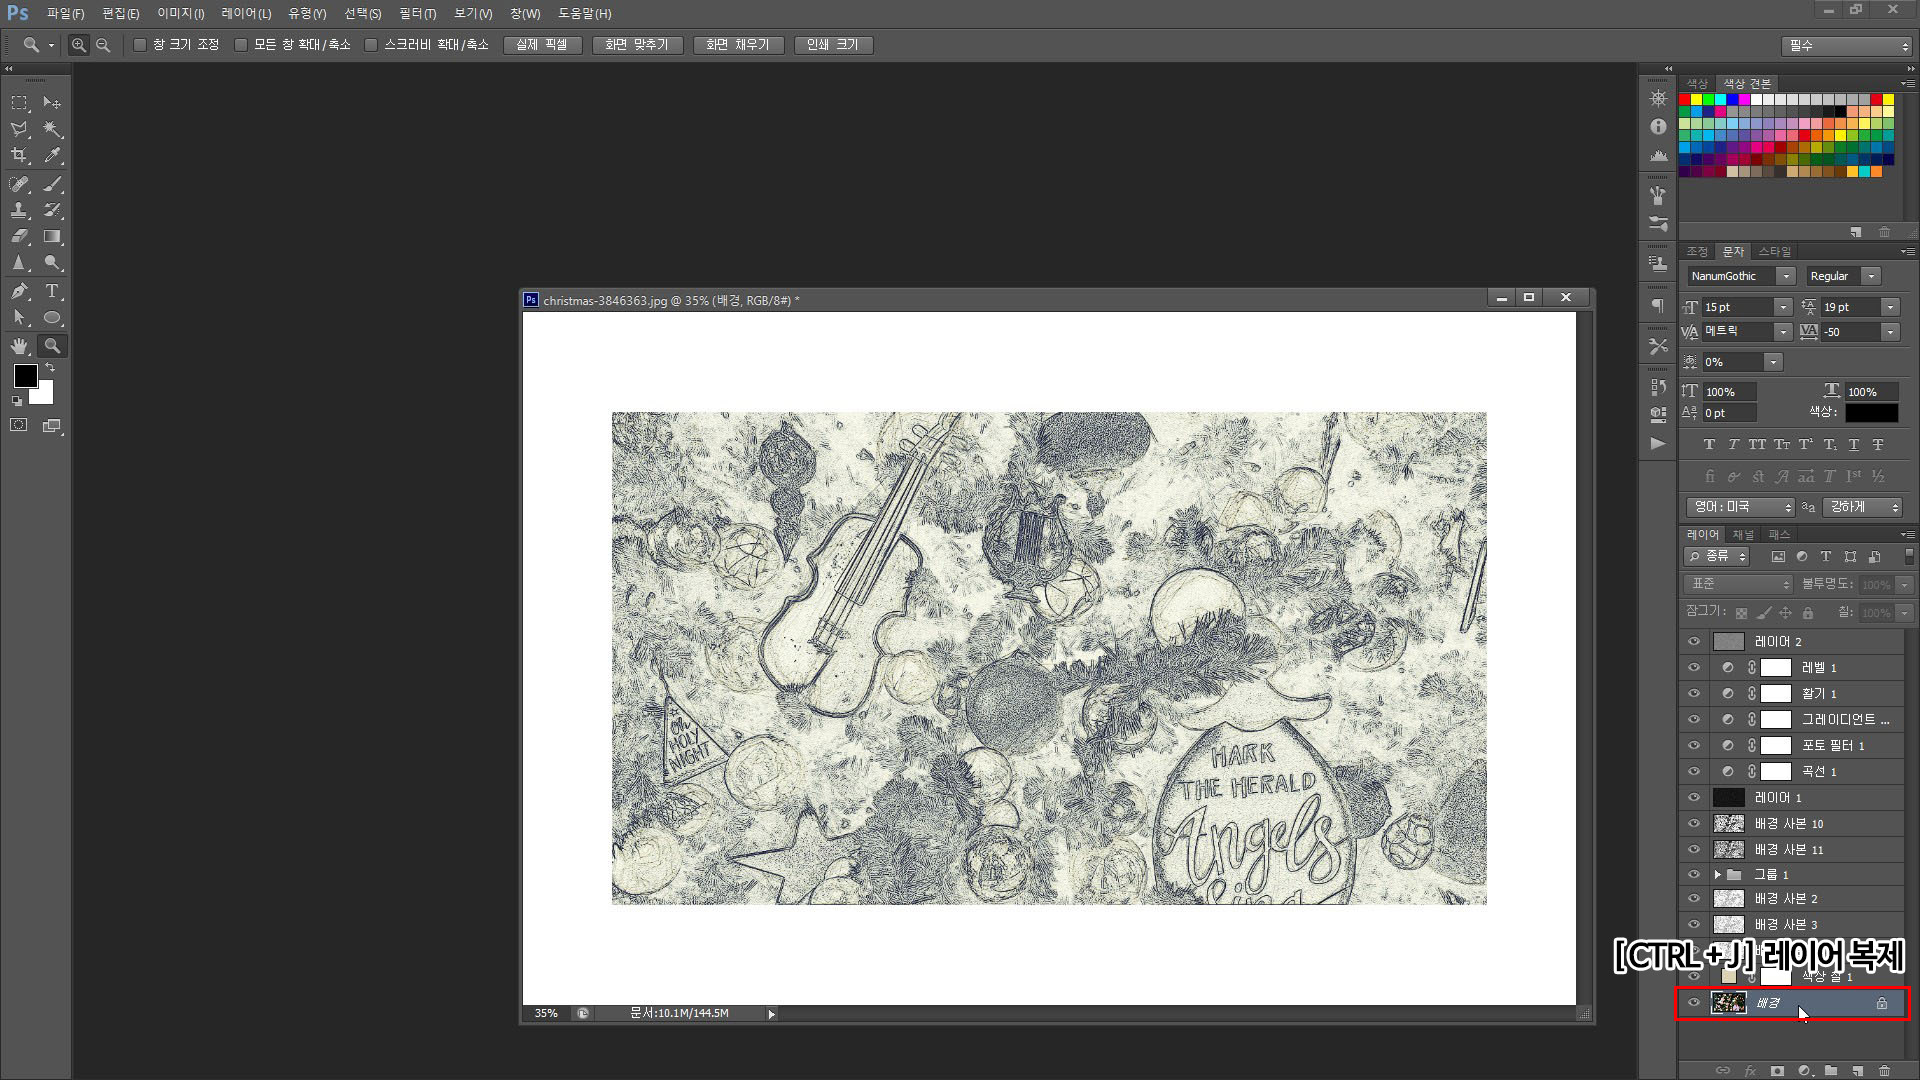
Task: Click zoom in mode icon in options bar
Action: pos(78,45)
